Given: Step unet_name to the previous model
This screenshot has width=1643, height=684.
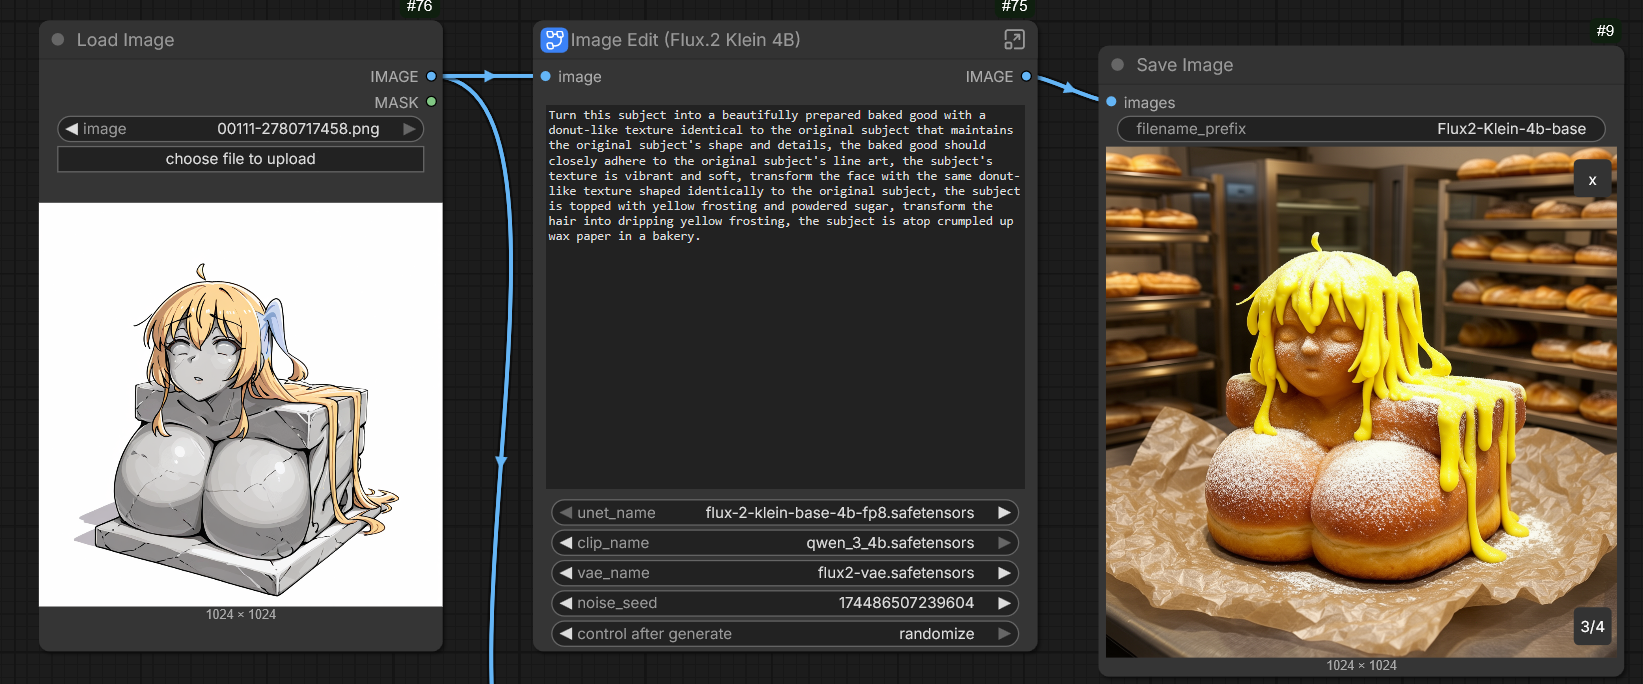Looking at the screenshot, I should click(x=566, y=513).
